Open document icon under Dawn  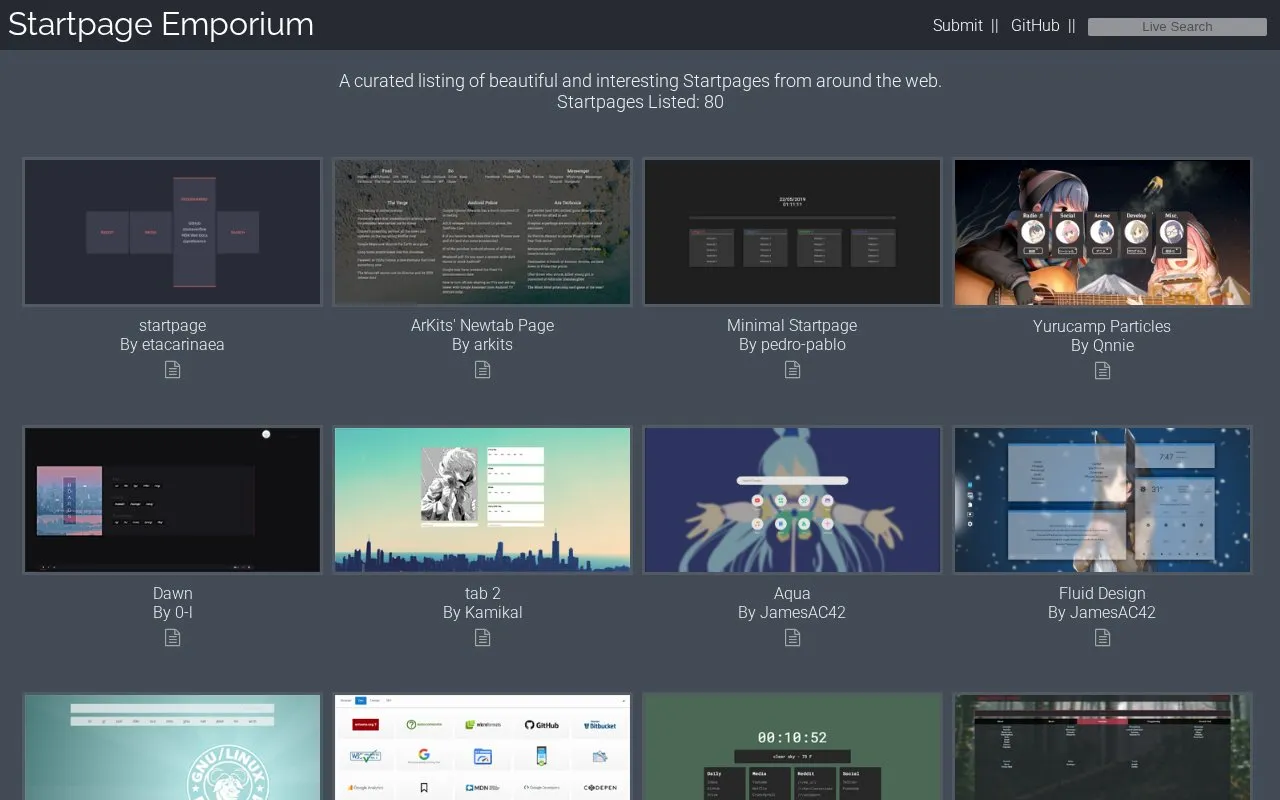(173, 638)
